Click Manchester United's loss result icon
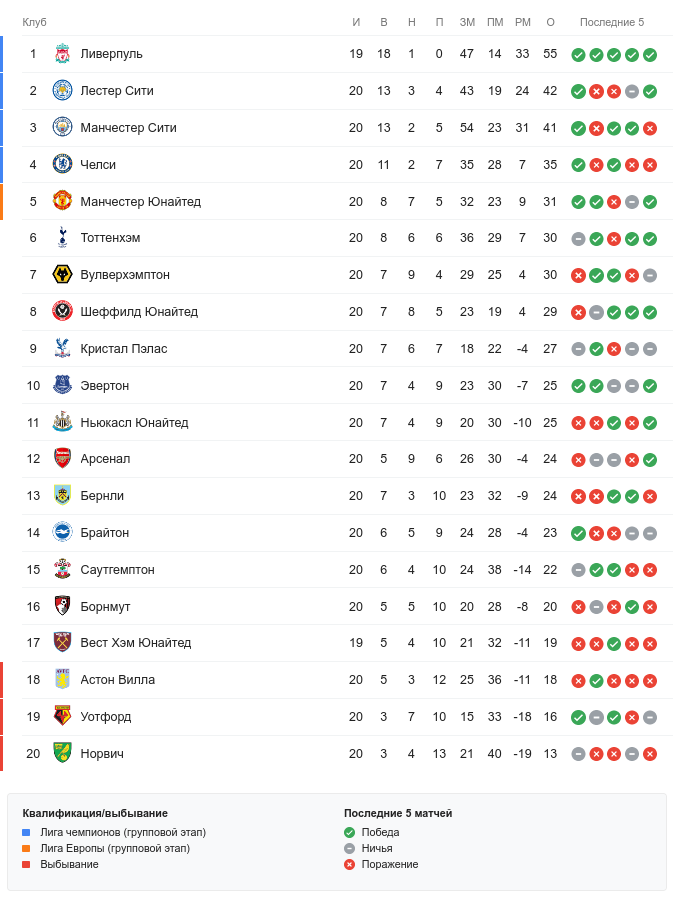This screenshot has height=897, width=673. point(614,202)
